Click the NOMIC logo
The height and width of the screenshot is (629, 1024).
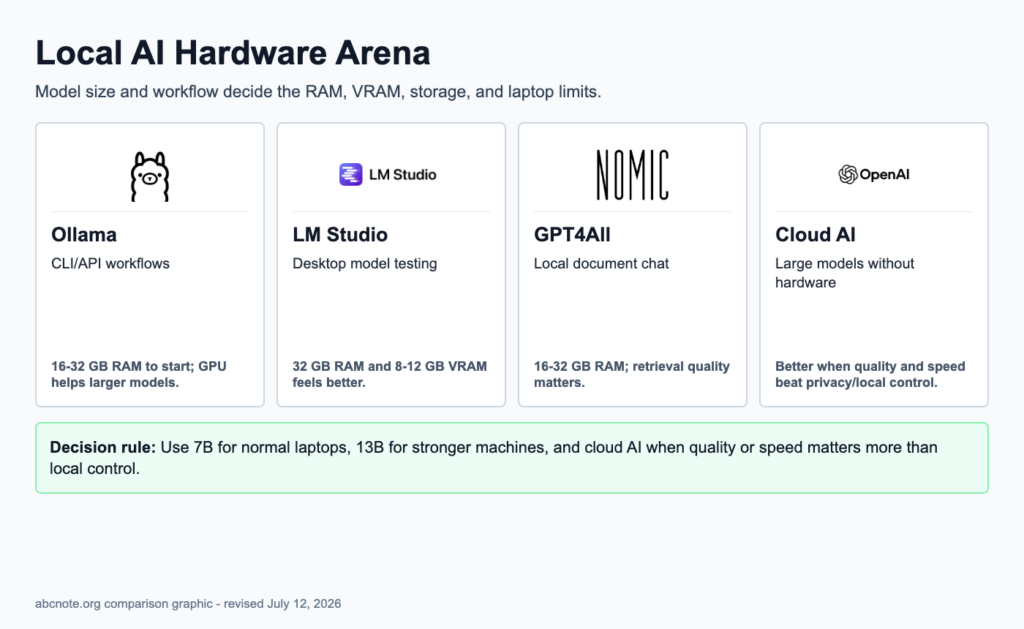pyautogui.click(x=632, y=175)
